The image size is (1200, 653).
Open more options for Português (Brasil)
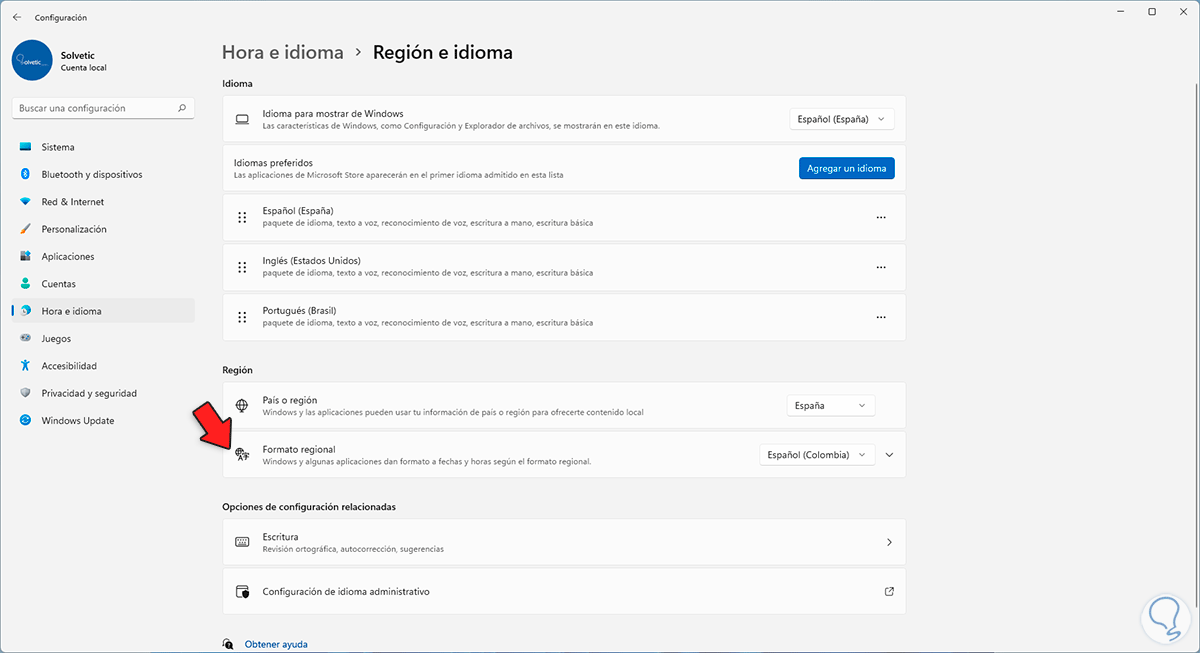click(881, 317)
